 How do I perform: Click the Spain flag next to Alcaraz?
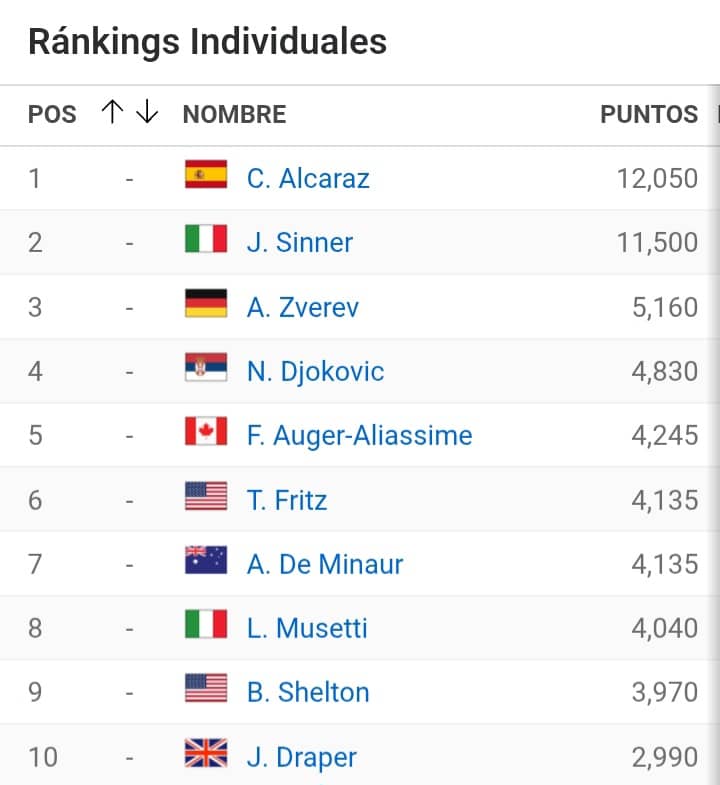206,175
